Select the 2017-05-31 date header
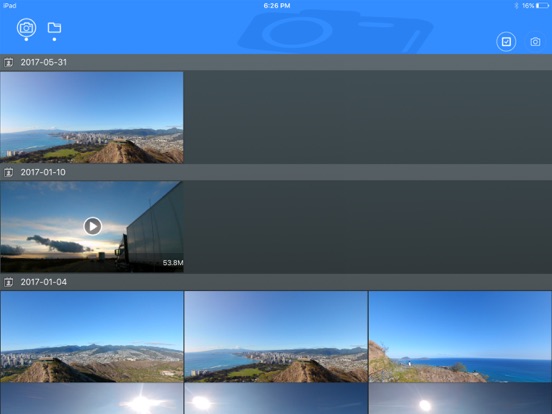The image size is (552, 414). tap(276, 62)
